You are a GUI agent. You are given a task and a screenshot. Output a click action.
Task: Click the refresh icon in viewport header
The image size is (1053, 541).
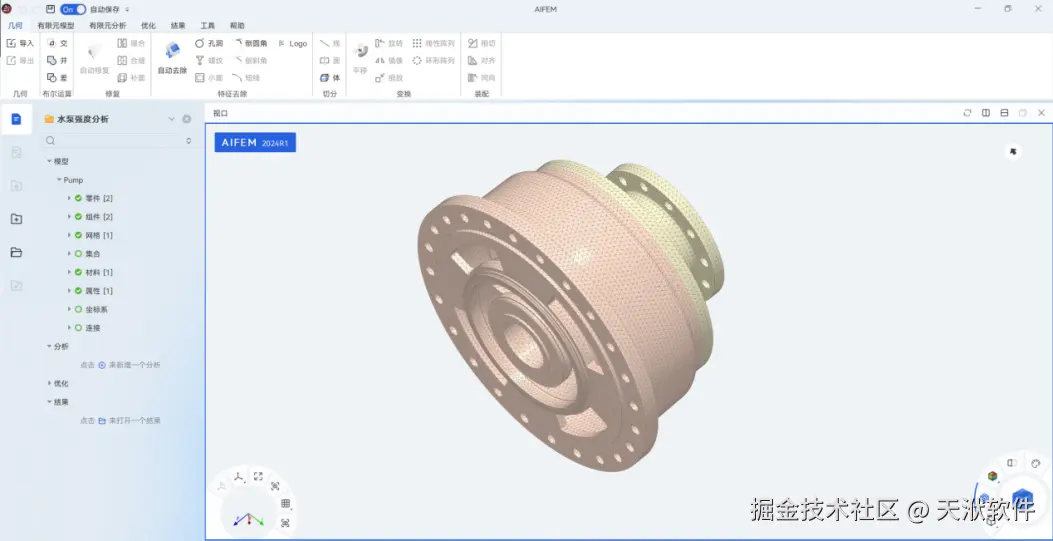click(x=967, y=113)
